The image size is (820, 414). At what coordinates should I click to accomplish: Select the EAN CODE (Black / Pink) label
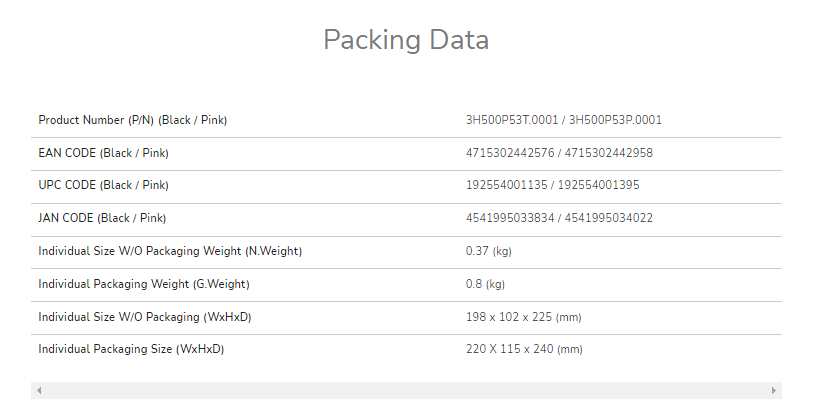pos(103,153)
